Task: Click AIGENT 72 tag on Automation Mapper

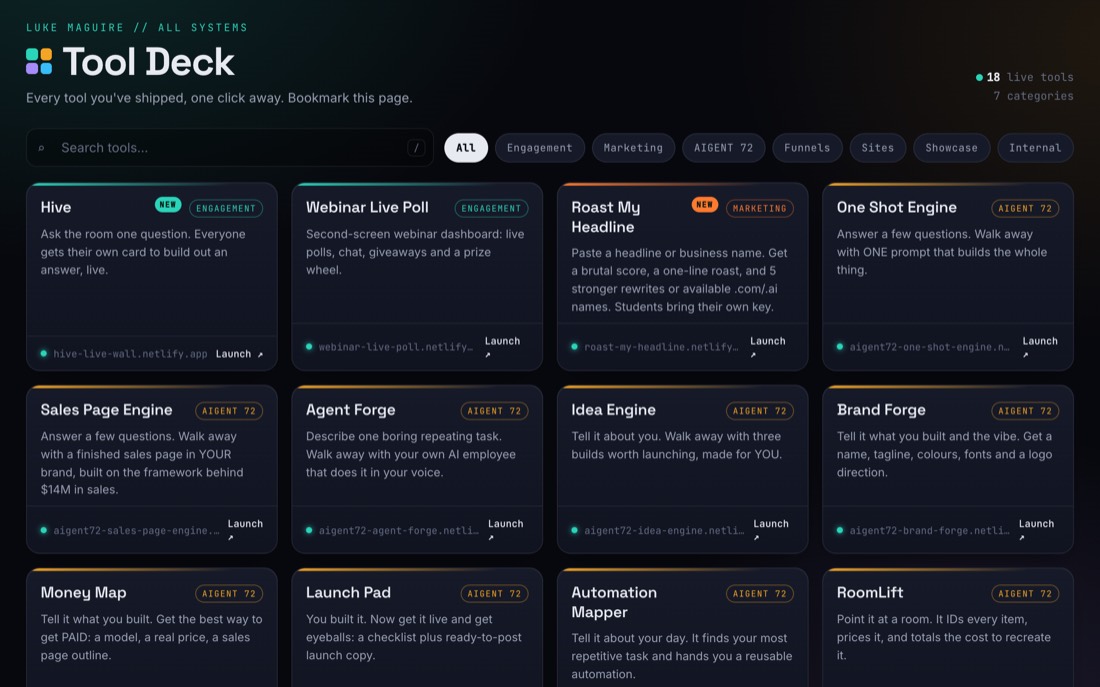Action: coord(760,594)
